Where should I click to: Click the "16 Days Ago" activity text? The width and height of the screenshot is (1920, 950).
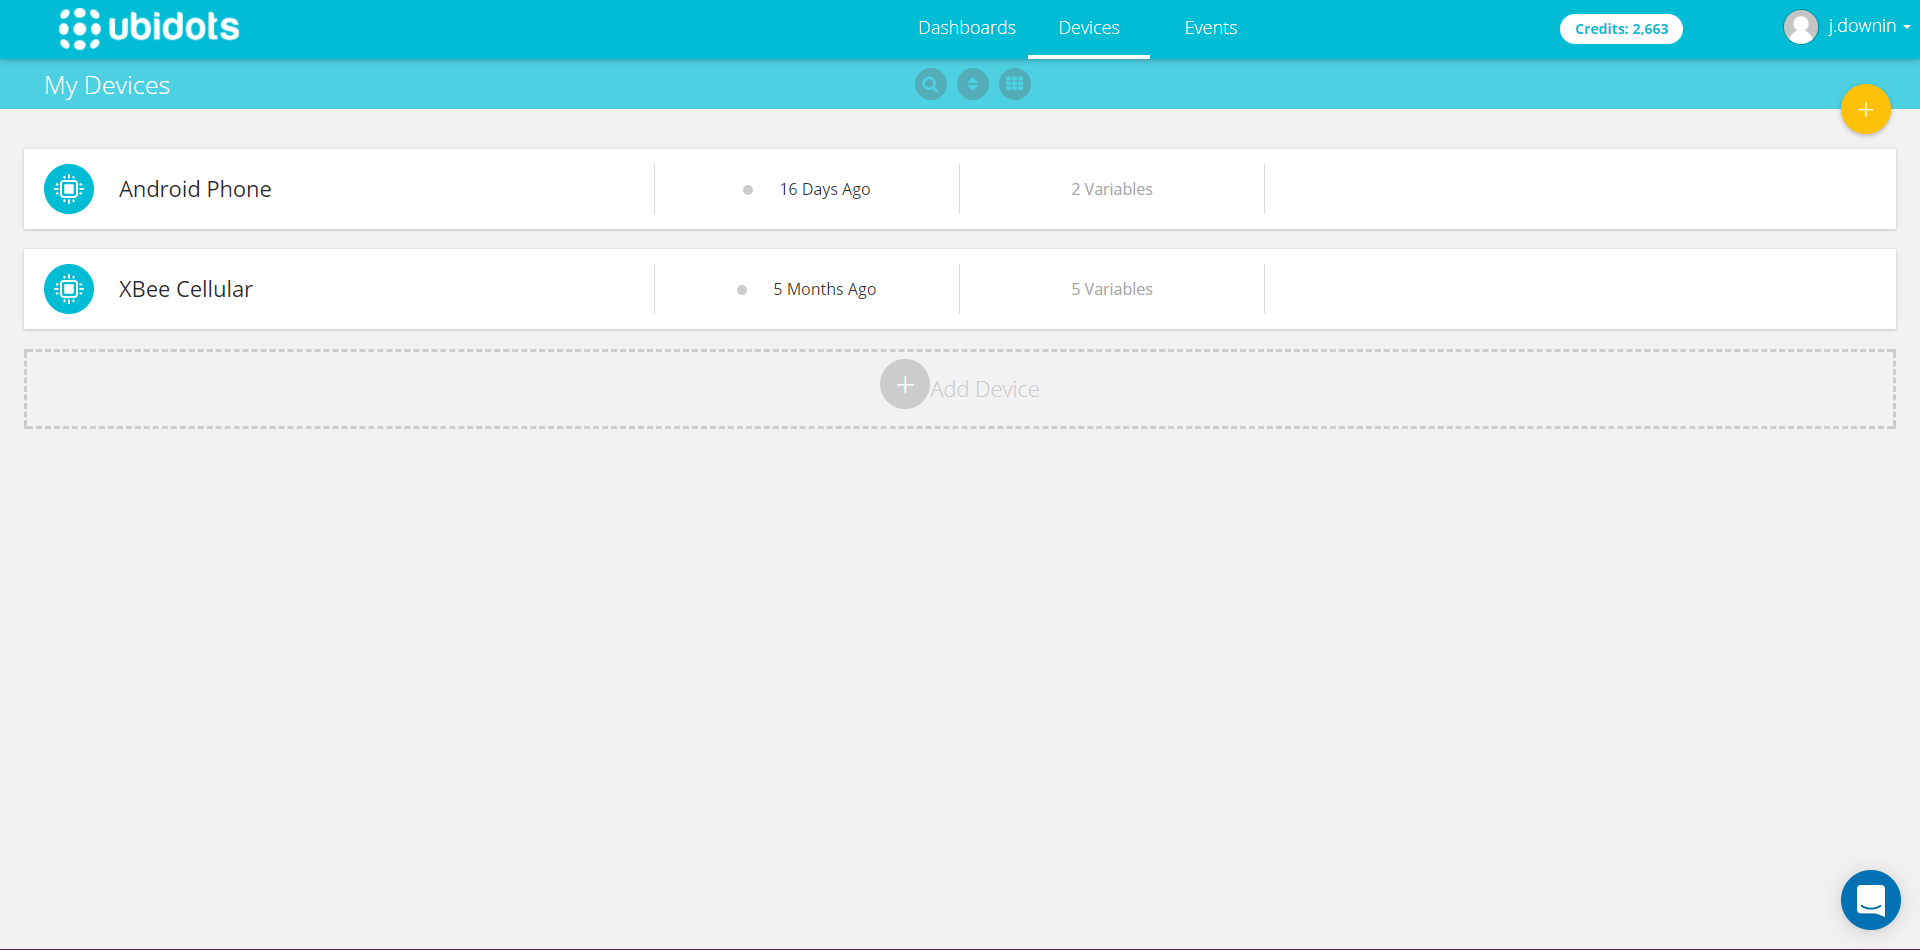(x=824, y=188)
